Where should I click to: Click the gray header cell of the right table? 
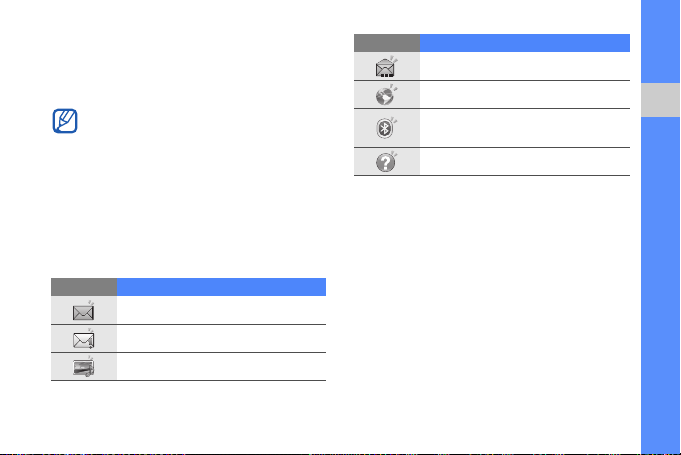pyautogui.click(x=387, y=43)
